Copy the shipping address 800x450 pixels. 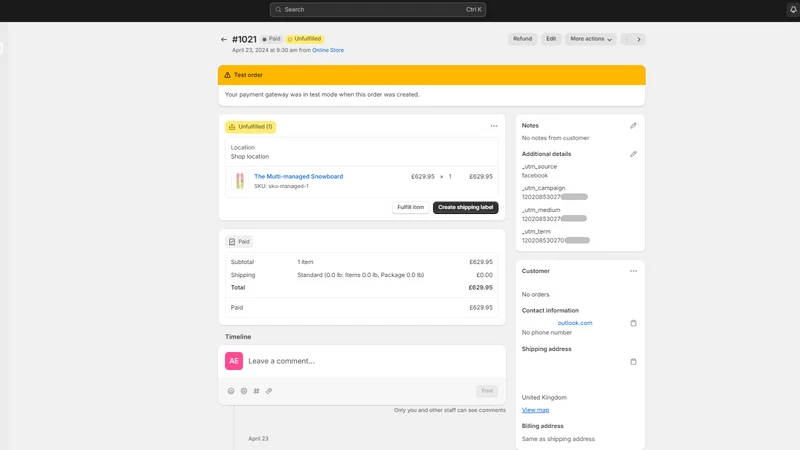[x=633, y=362]
